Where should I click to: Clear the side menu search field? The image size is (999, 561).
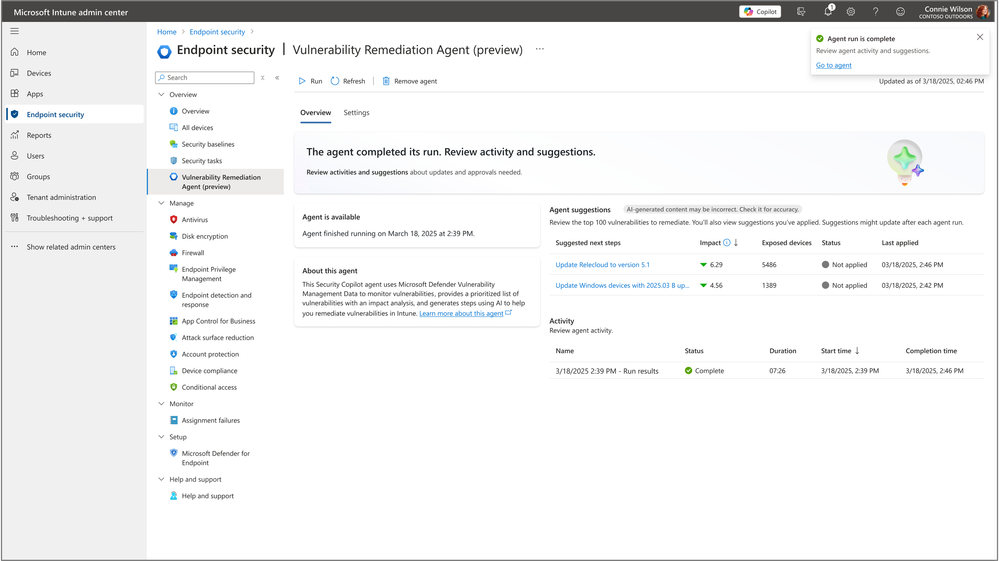(x=262, y=78)
